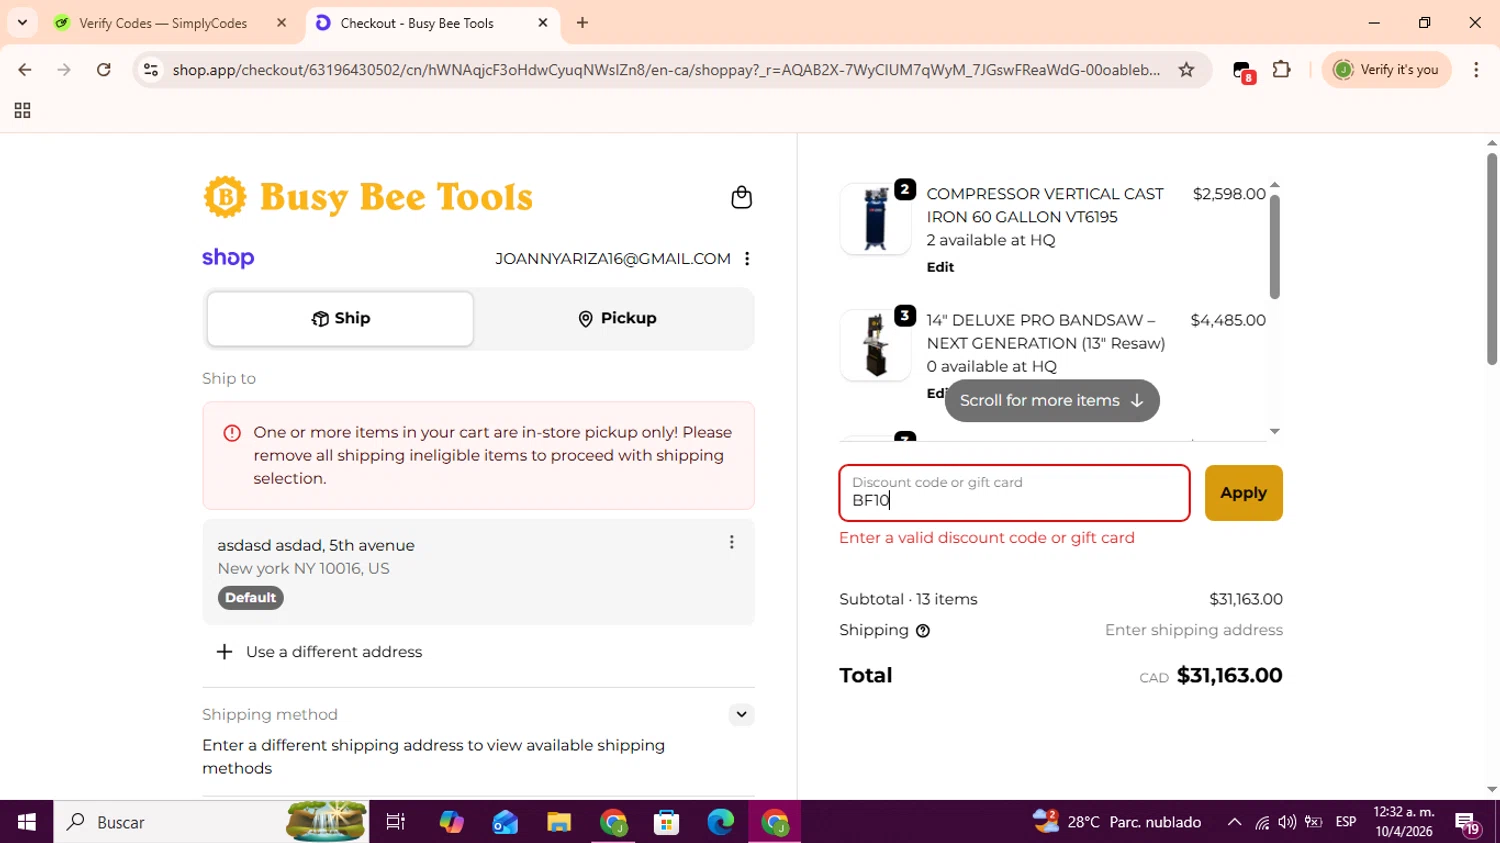
Task: Click the discount code or gift card field
Action: click(x=1014, y=493)
